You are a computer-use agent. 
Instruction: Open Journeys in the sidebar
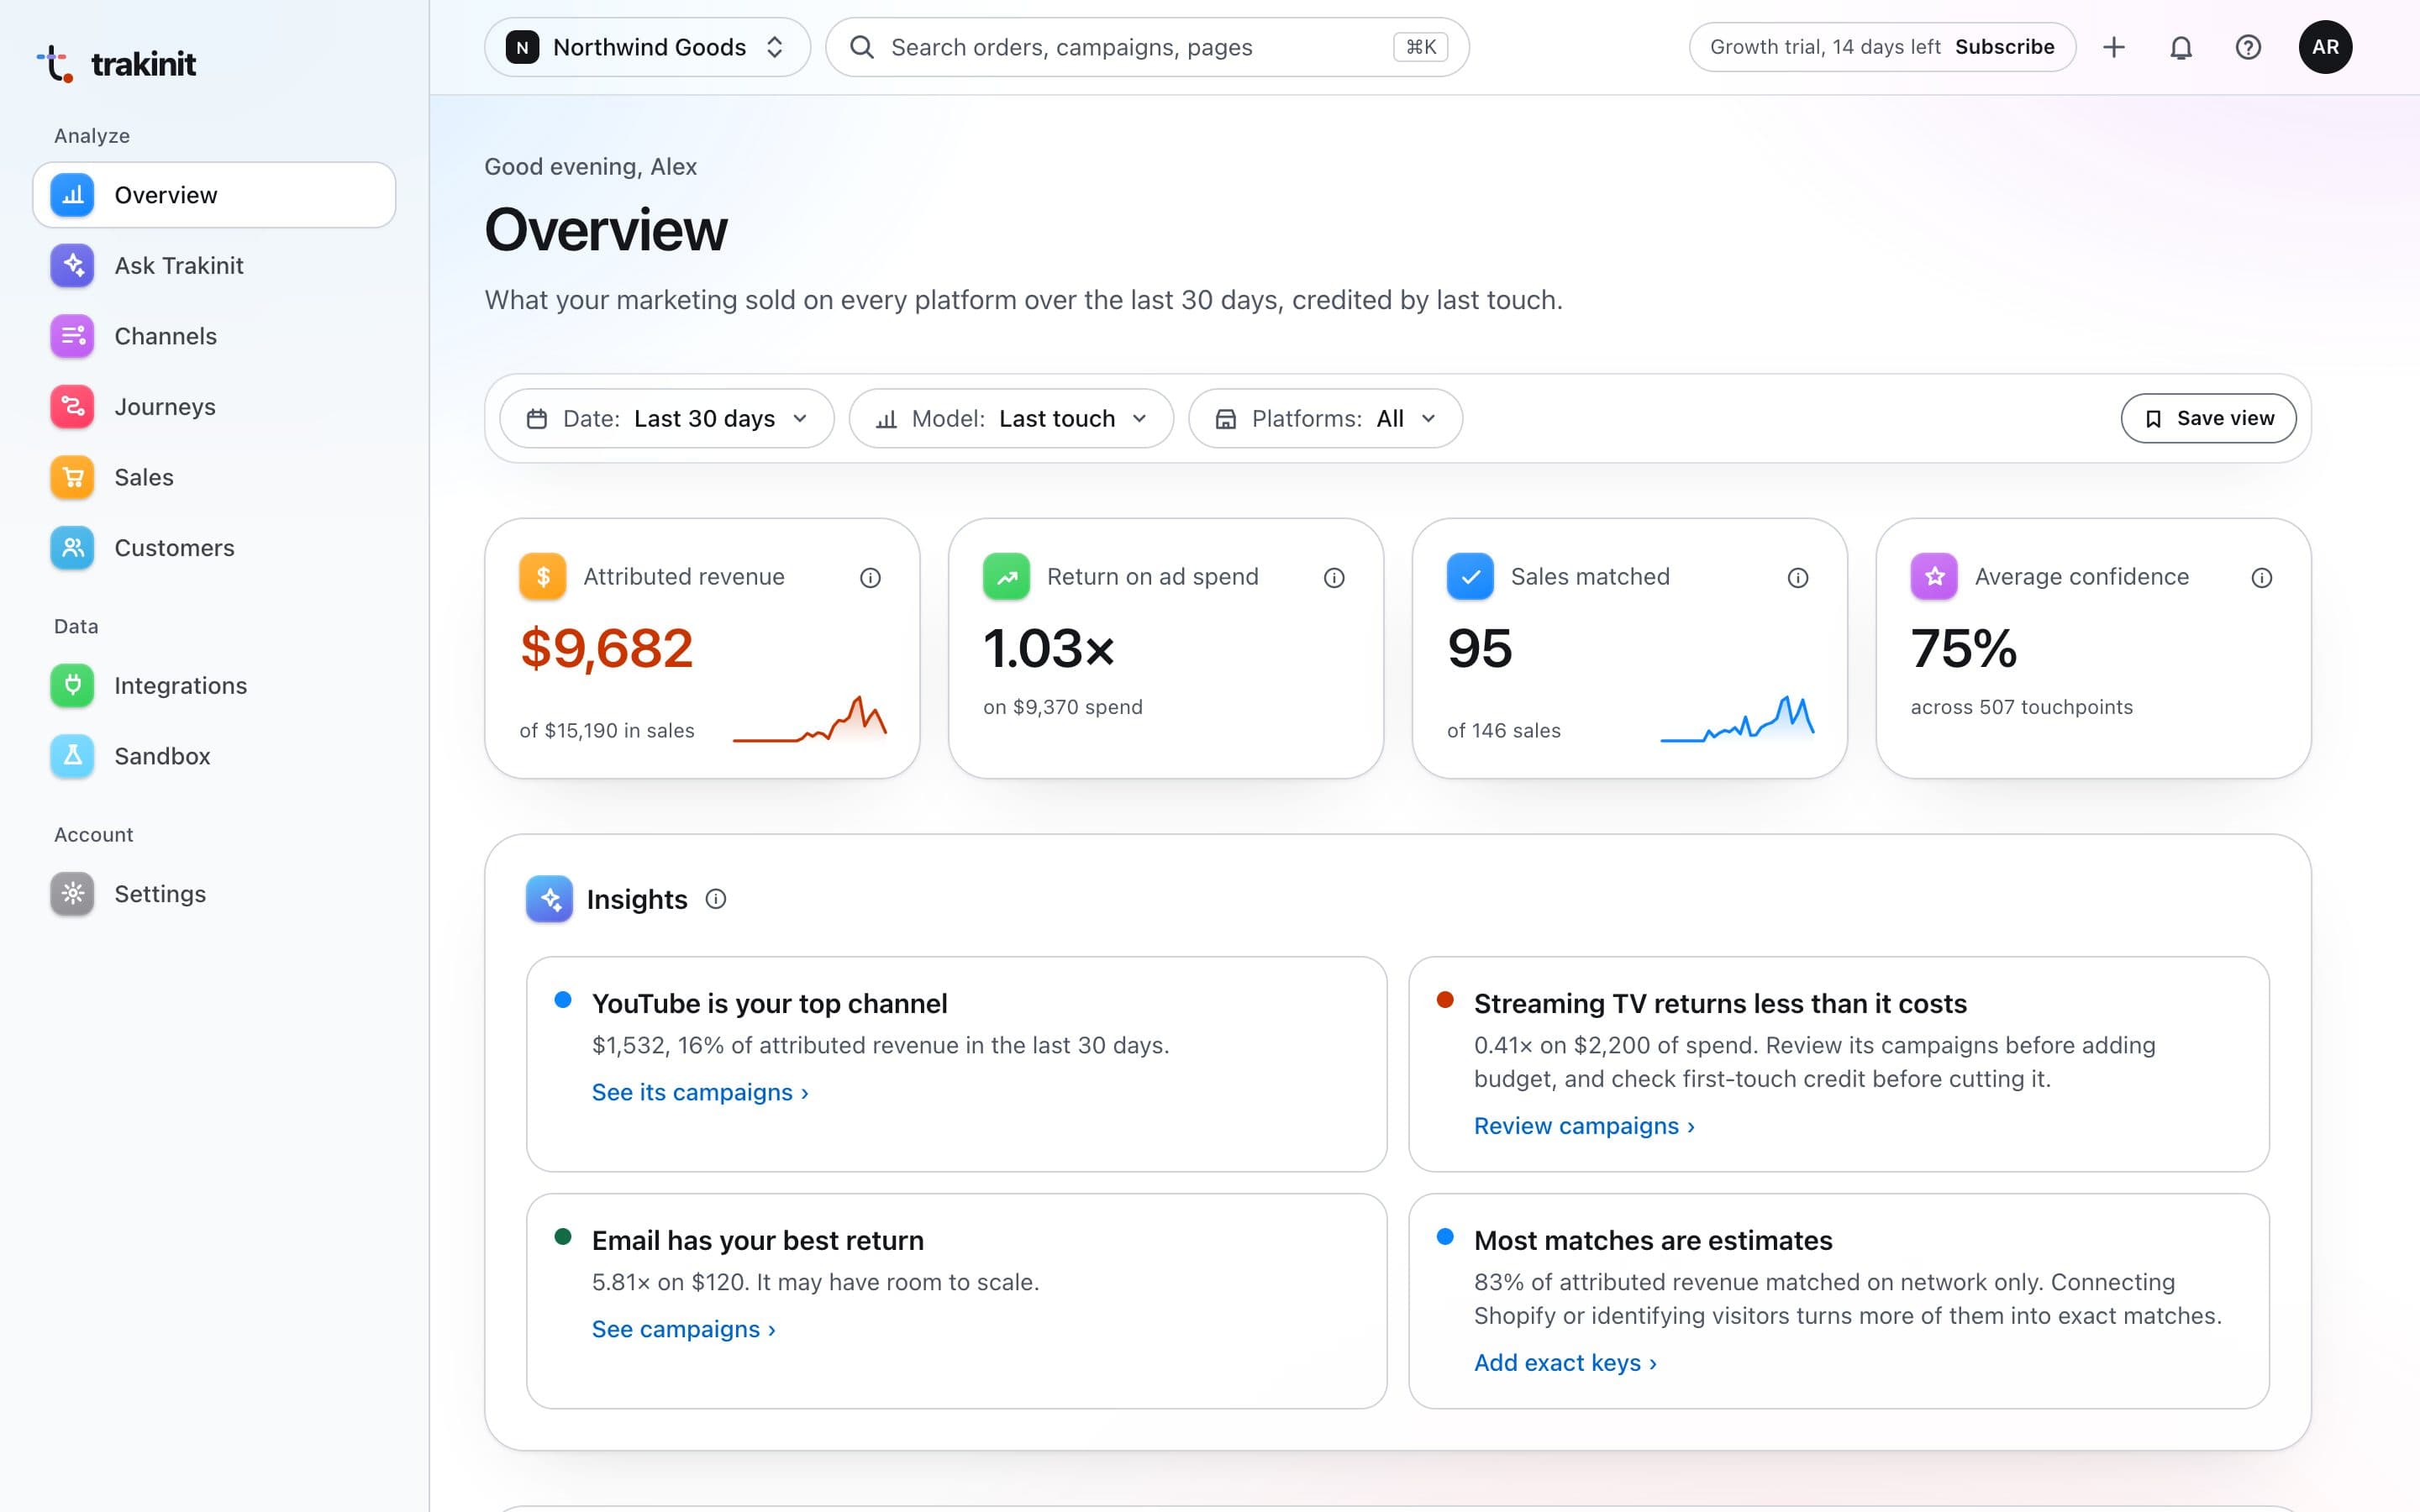click(x=214, y=407)
